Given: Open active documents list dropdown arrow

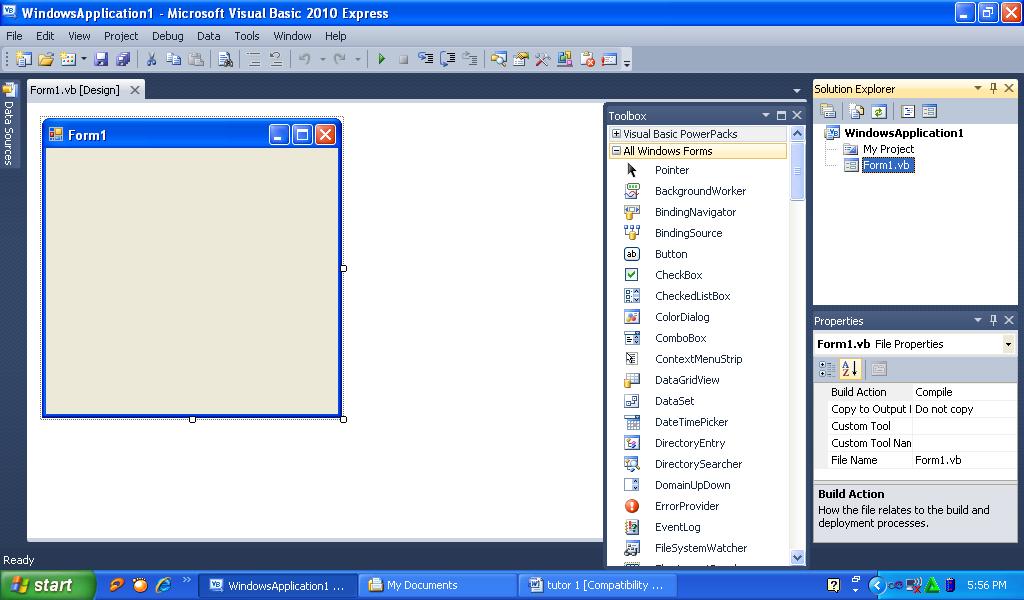Looking at the screenshot, I should 797,90.
